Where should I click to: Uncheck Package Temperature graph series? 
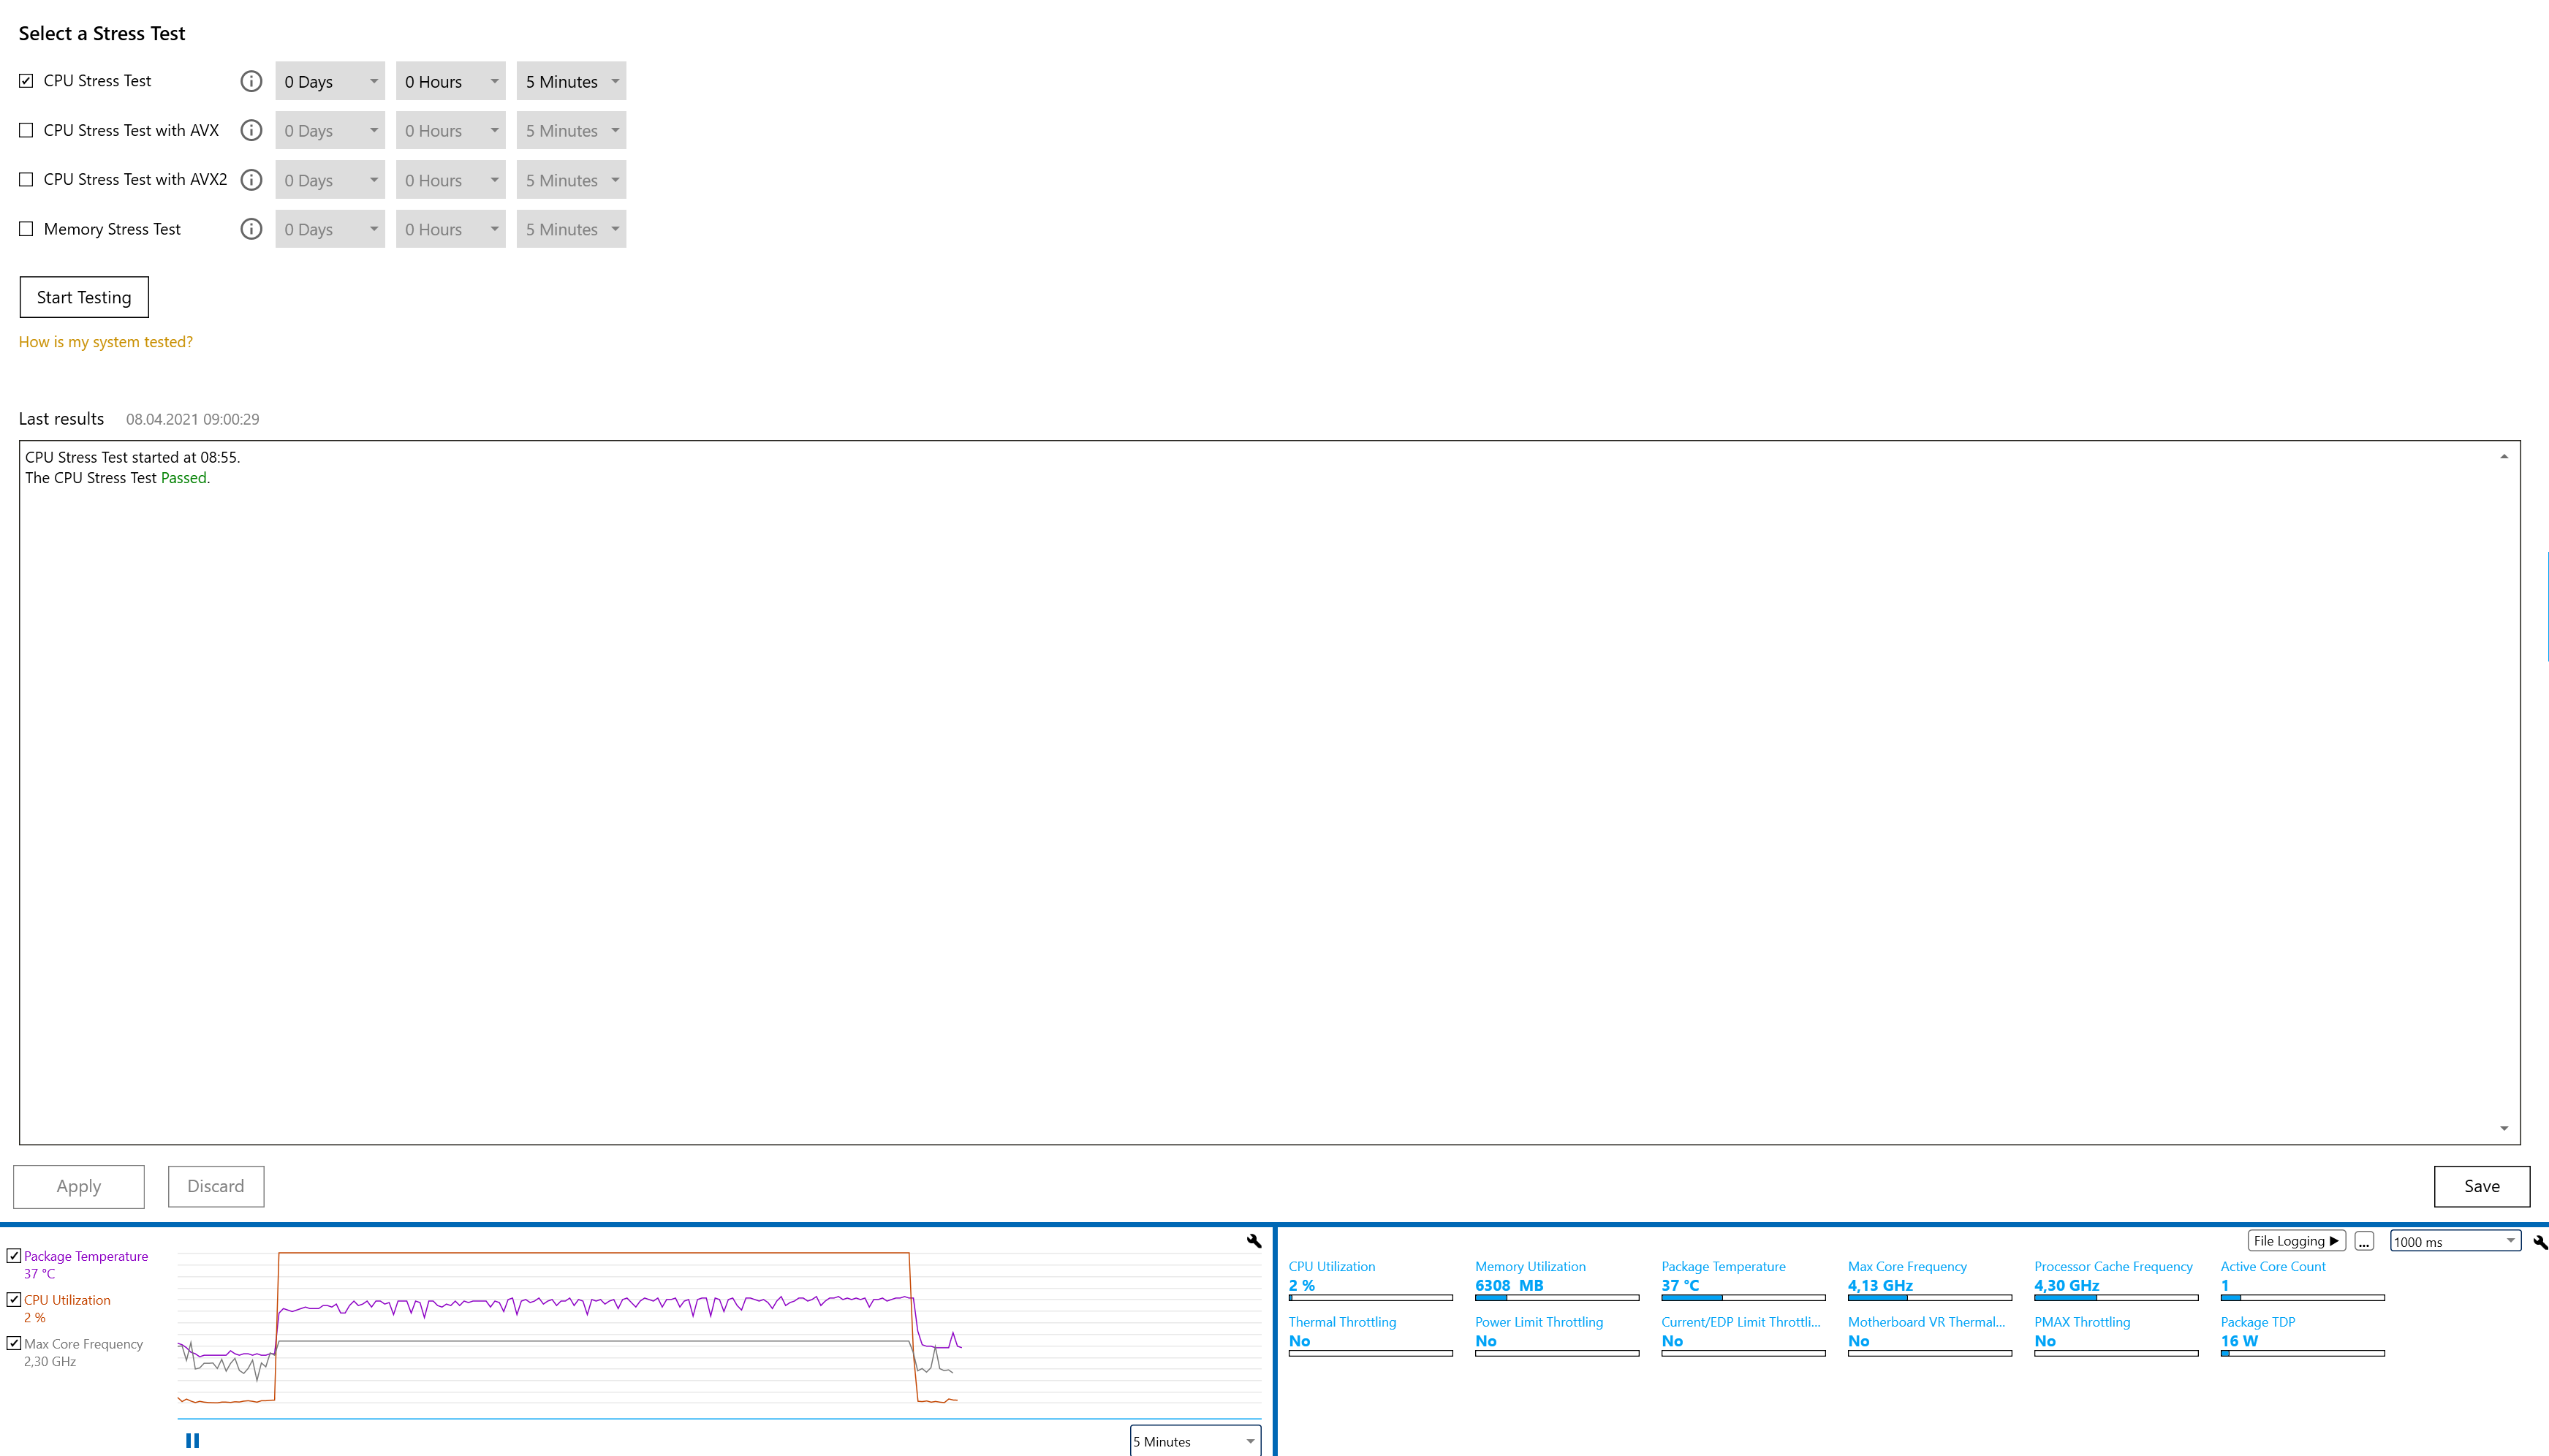click(14, 1256)
